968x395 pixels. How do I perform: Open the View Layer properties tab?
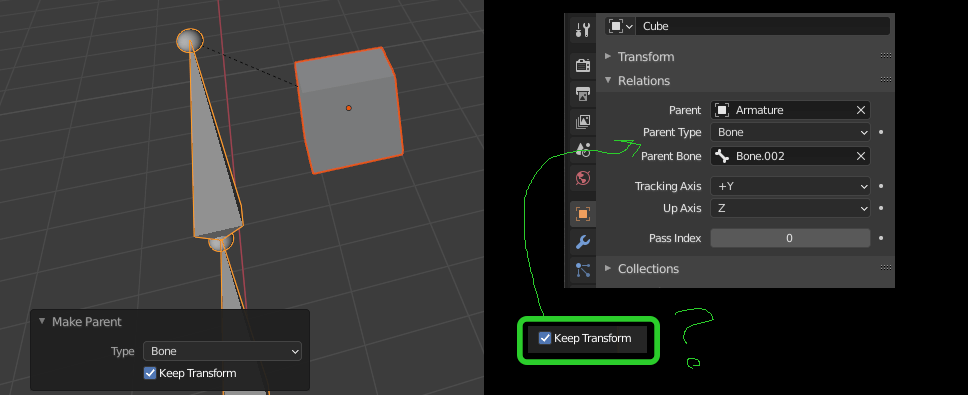tap(583, 122)
